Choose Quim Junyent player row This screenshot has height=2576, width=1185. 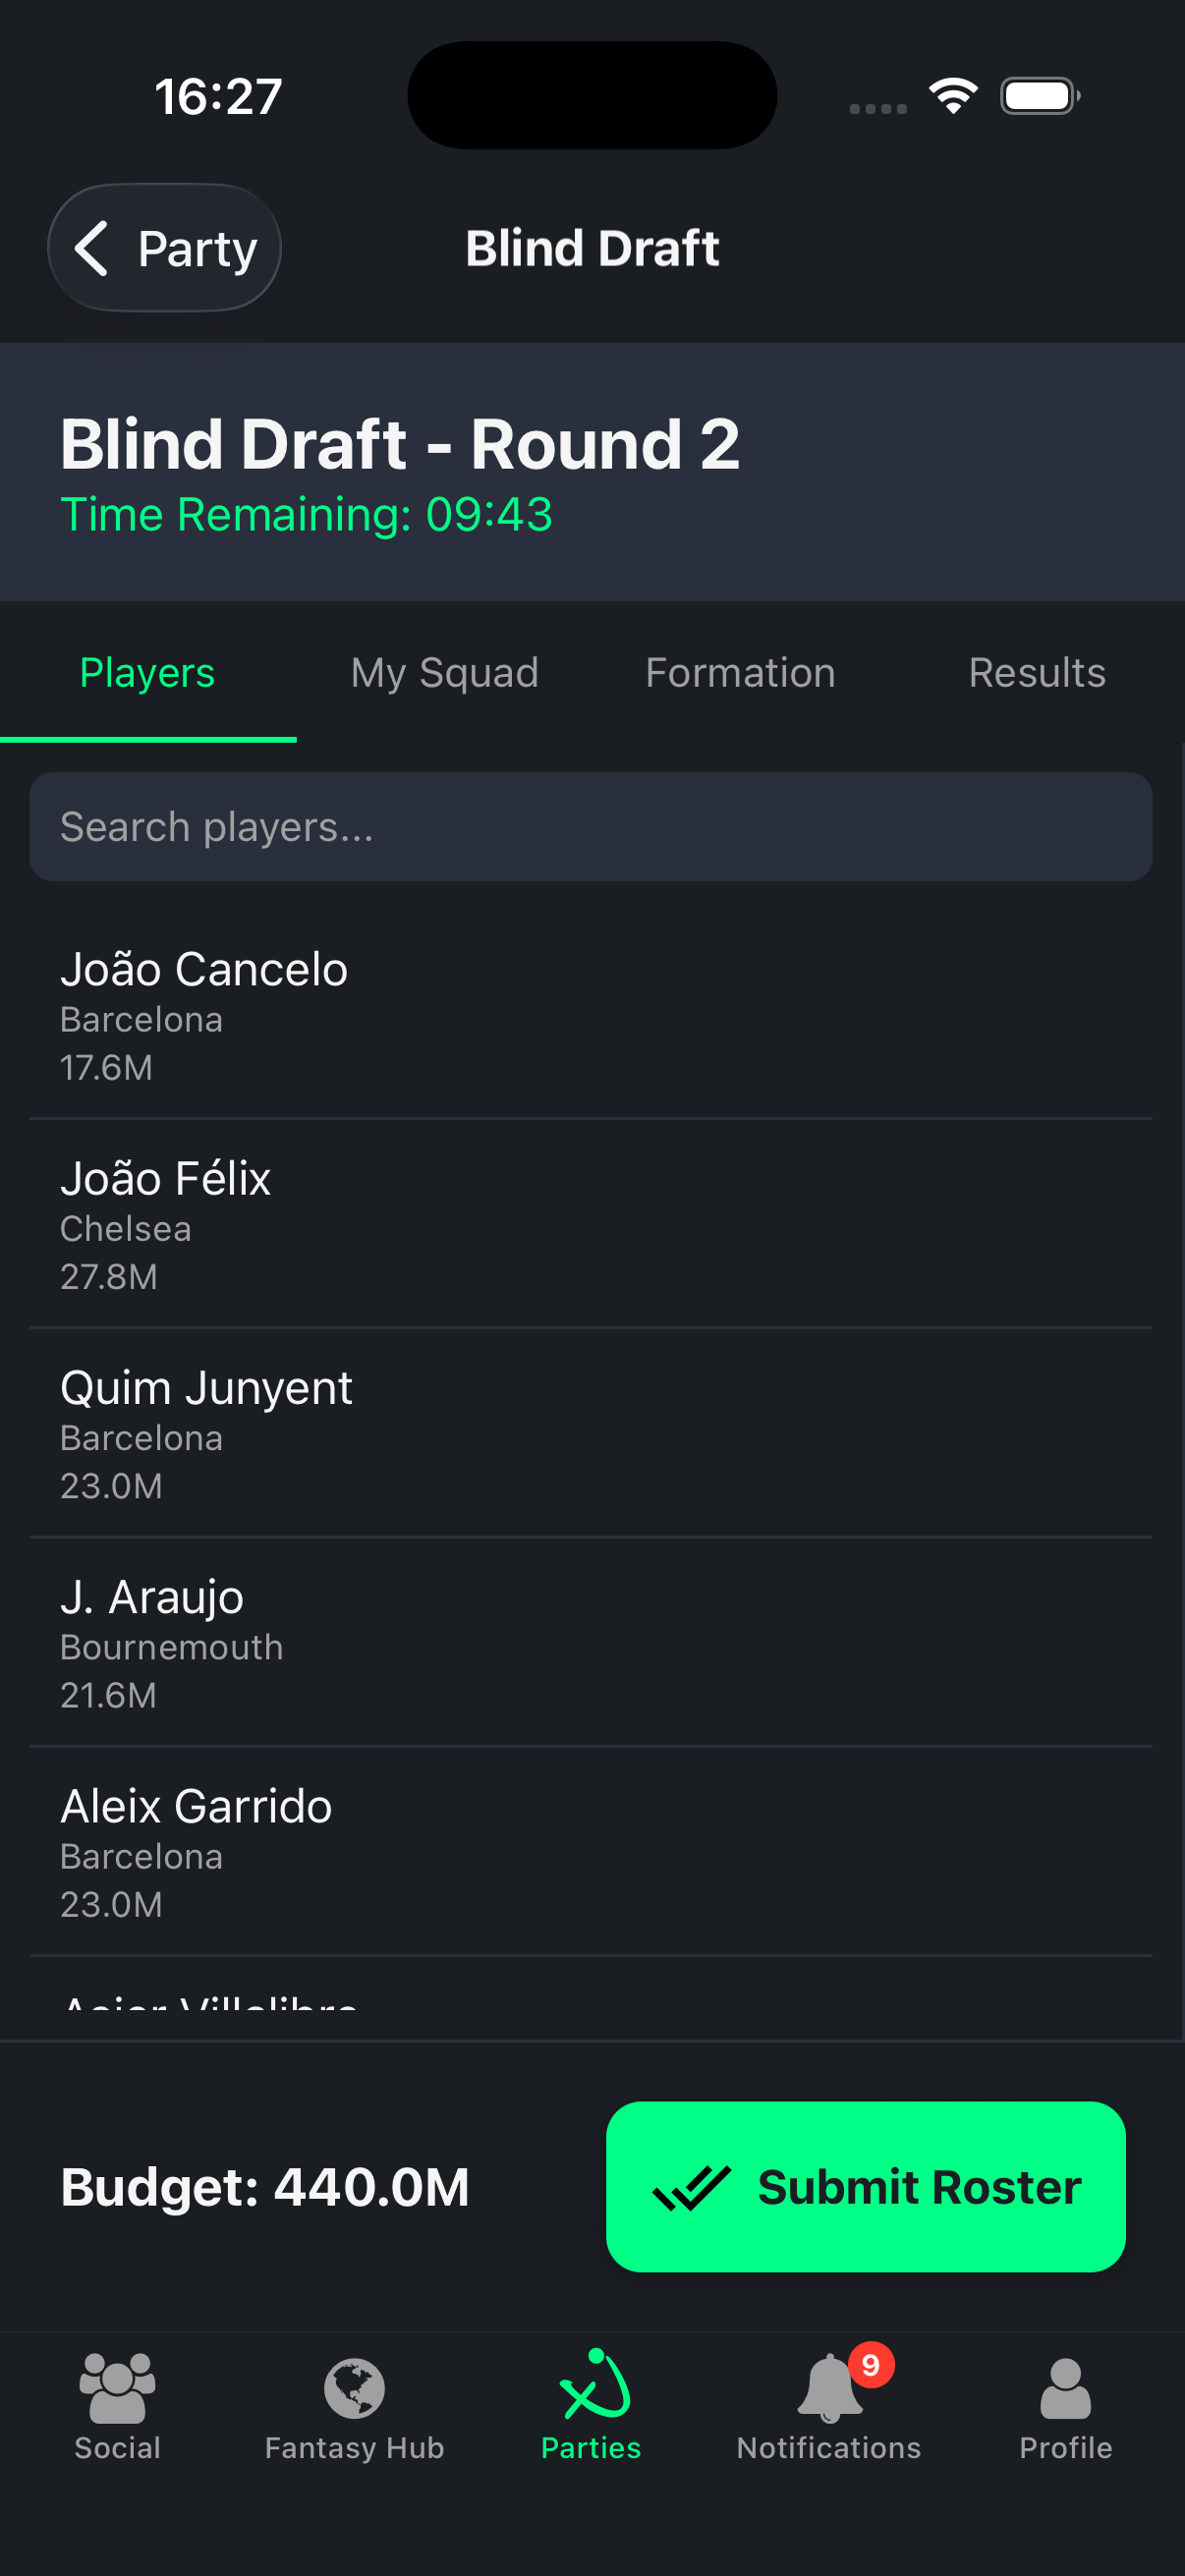click(591, 1433)
